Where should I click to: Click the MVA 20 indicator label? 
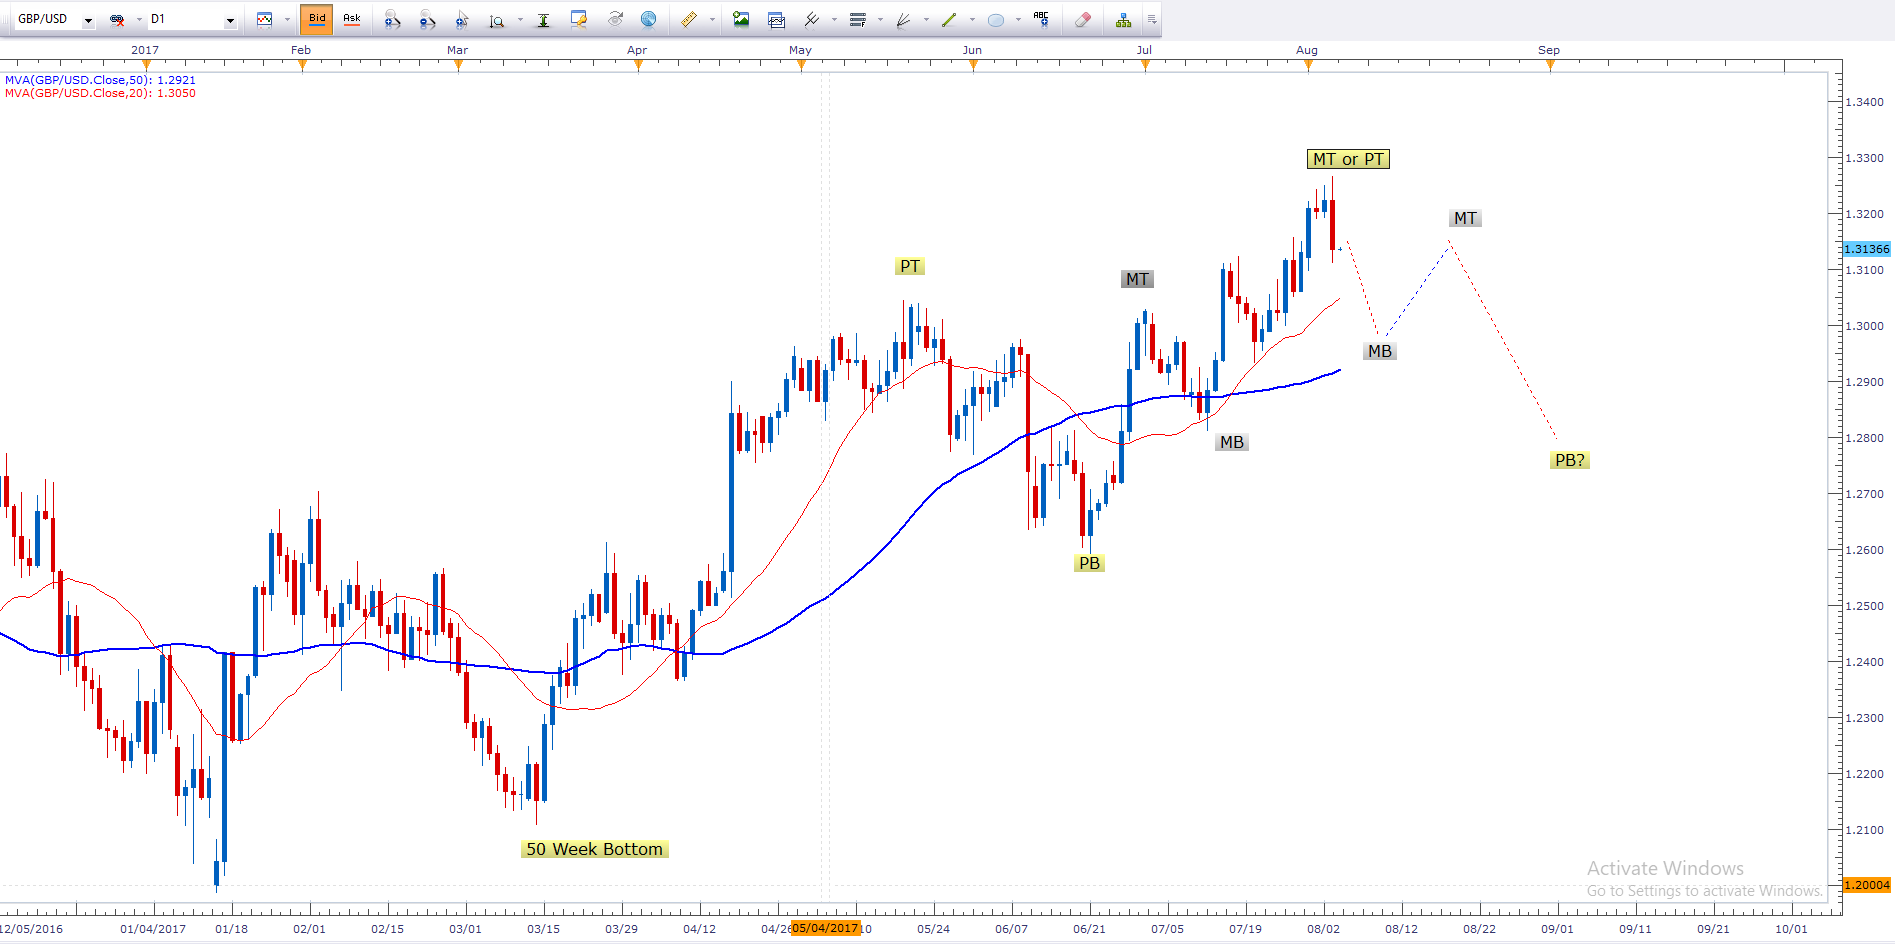point(100,93)
